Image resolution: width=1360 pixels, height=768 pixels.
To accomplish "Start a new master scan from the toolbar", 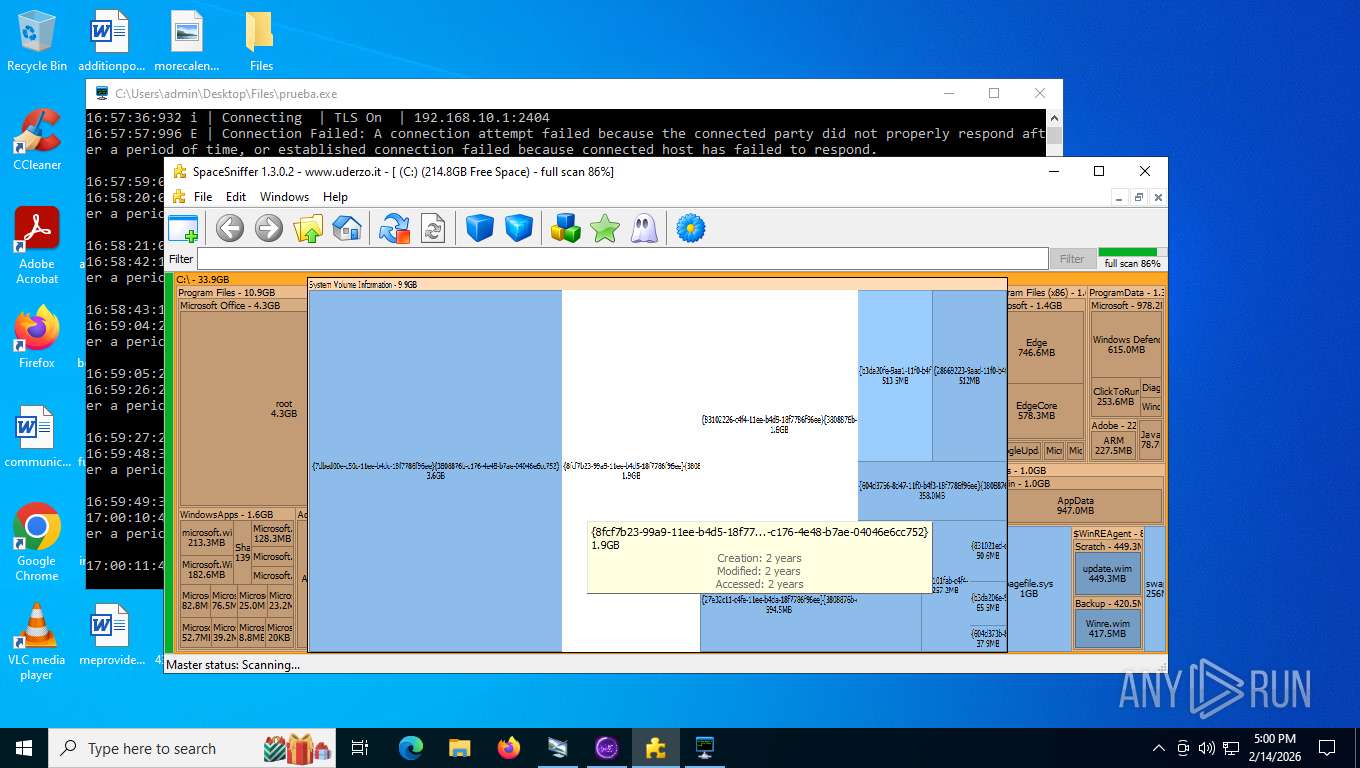I will click(394, 228).
